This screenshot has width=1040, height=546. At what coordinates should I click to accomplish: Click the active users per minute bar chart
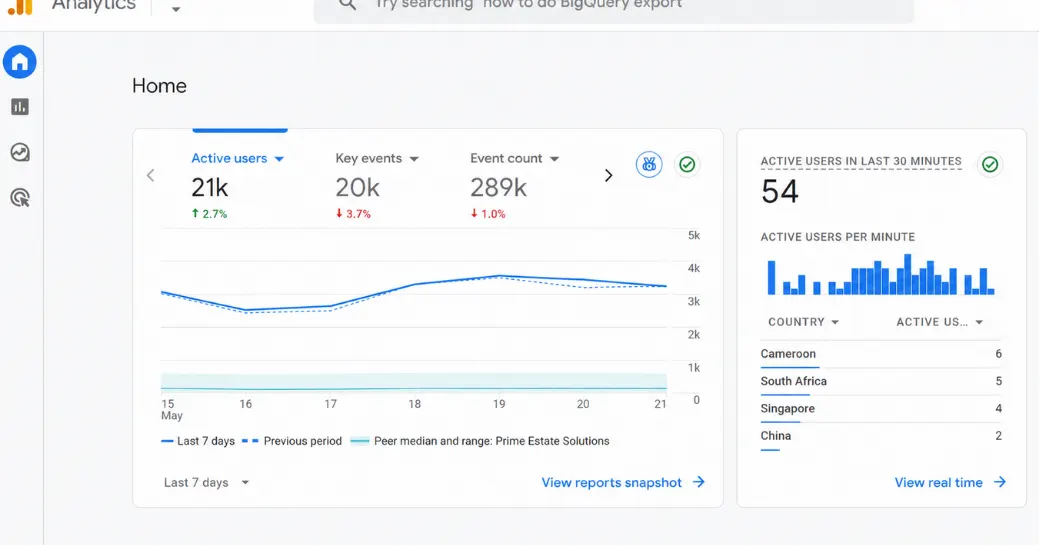(x=881, y=275)
